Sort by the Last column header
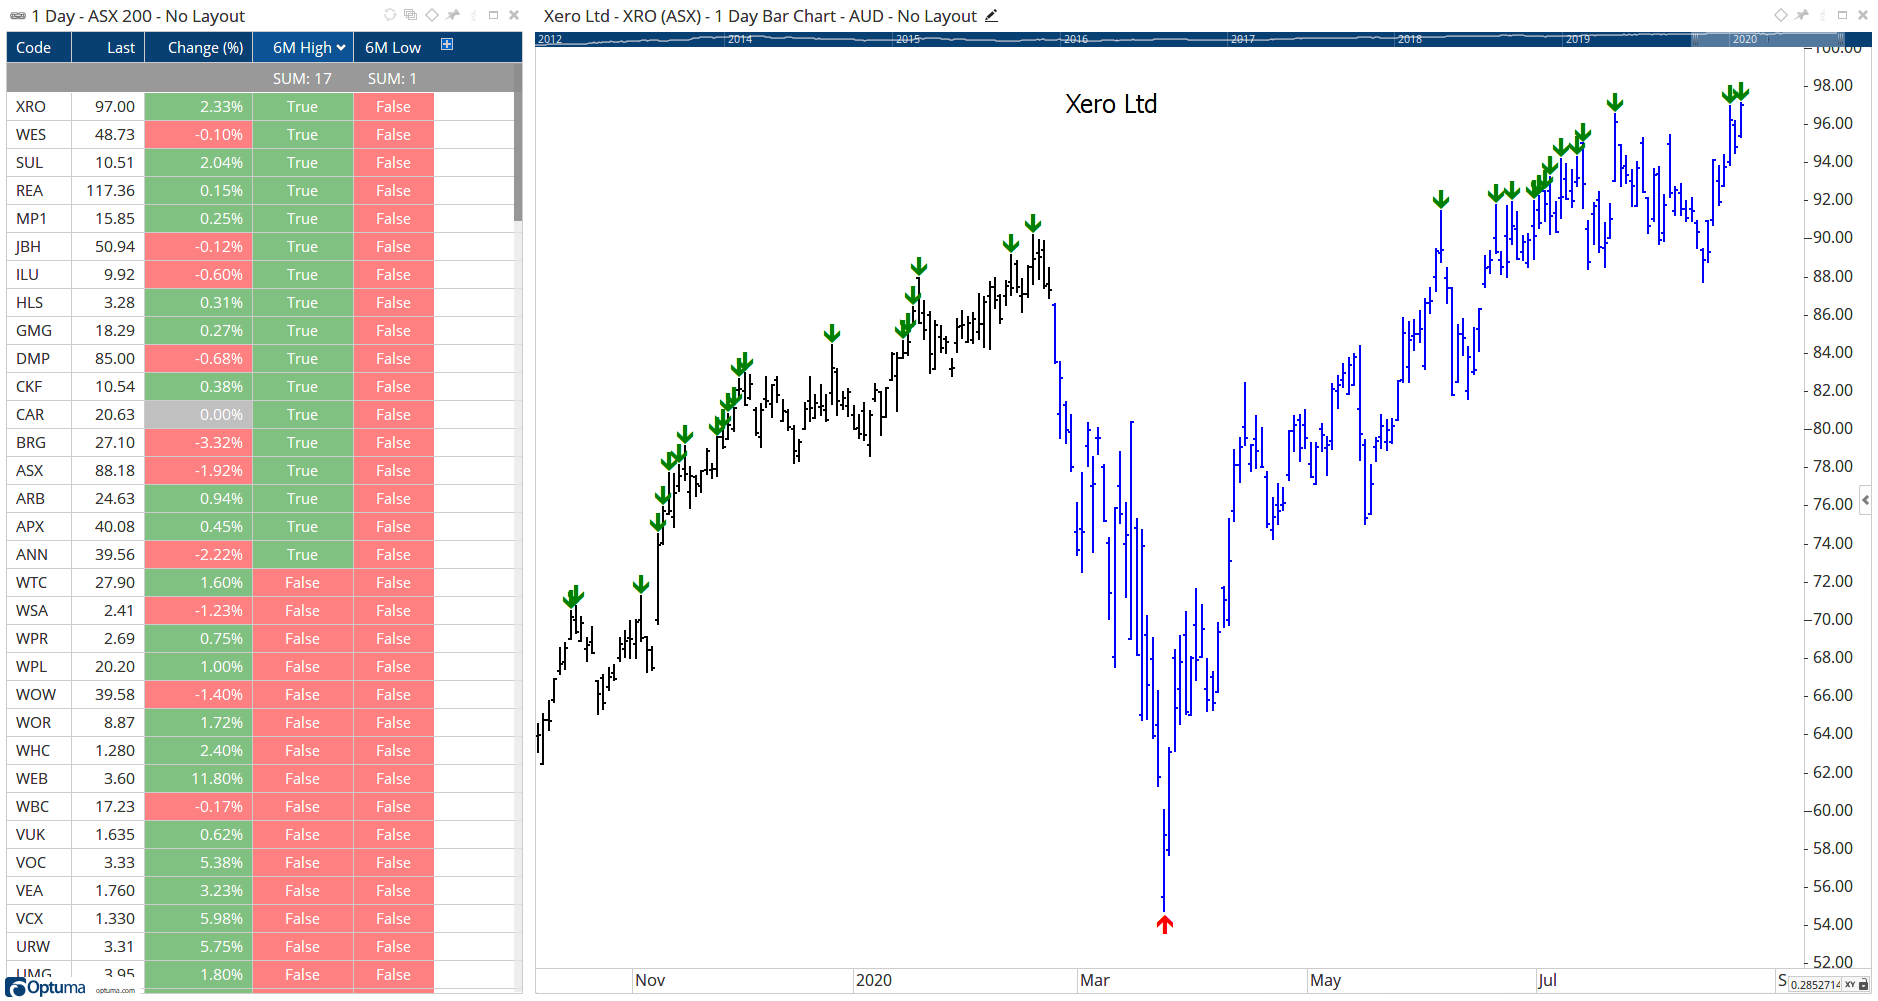This screenshot has height=1001, width=1878. point(108,47)
